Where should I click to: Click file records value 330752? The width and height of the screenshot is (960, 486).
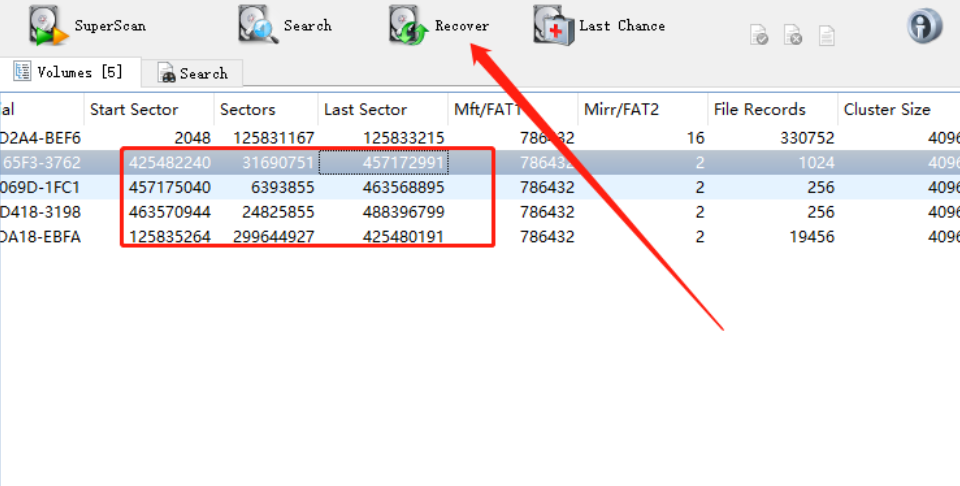(807, 138)
